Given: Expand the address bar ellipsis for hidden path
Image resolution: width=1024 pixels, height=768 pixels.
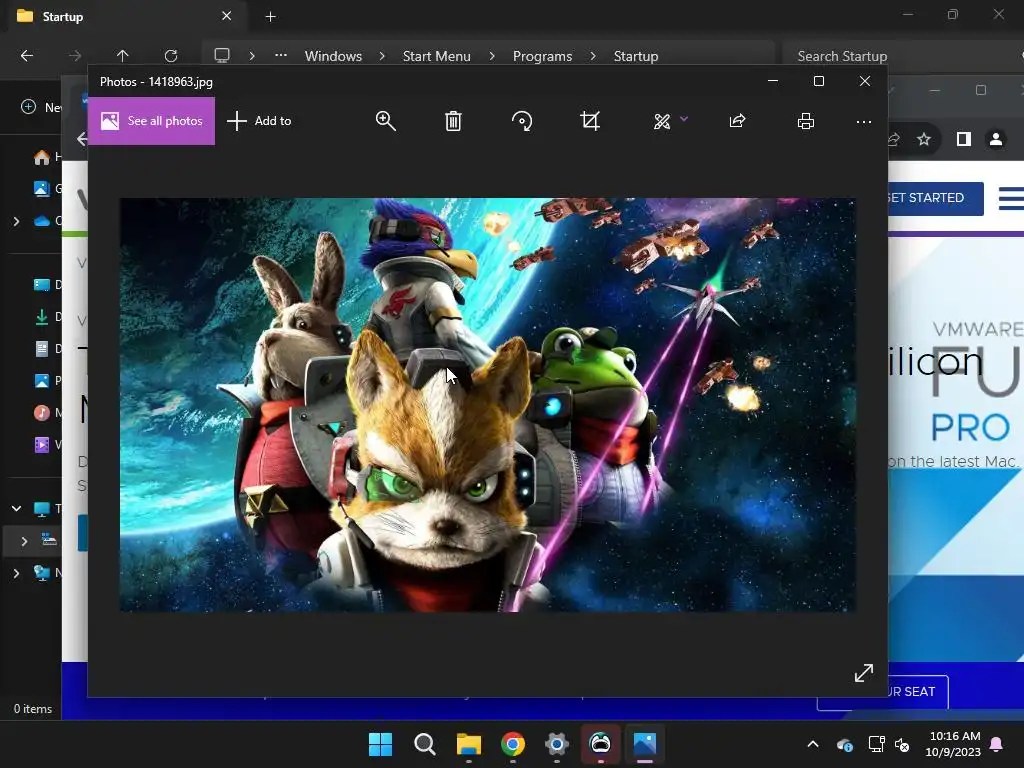Looking at the screenshot, I should [281, 56].
